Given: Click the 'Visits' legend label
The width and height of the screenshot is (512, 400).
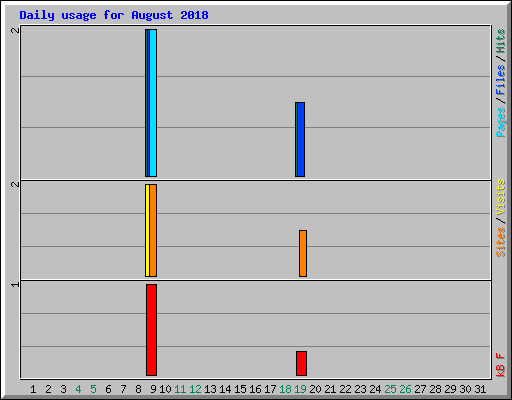Looking at the screenshot, I should pos(500,198).
